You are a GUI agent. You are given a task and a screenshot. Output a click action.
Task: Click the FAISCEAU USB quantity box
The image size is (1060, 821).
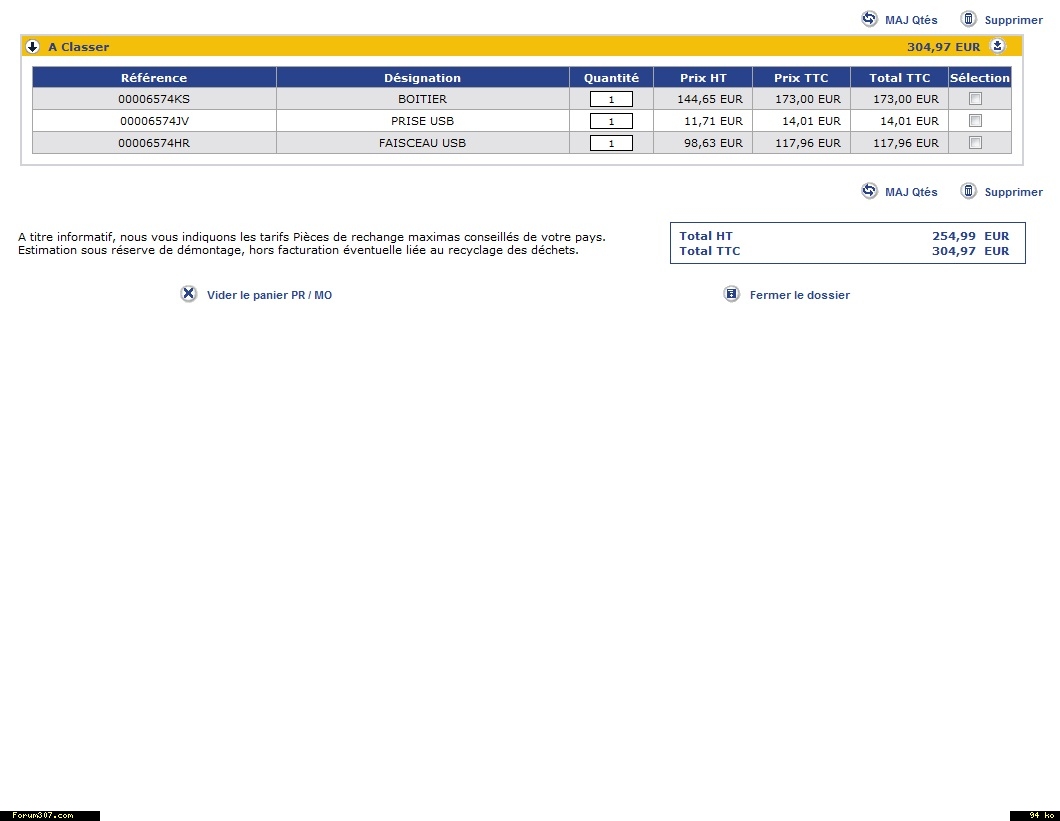(x=611, y=143)
